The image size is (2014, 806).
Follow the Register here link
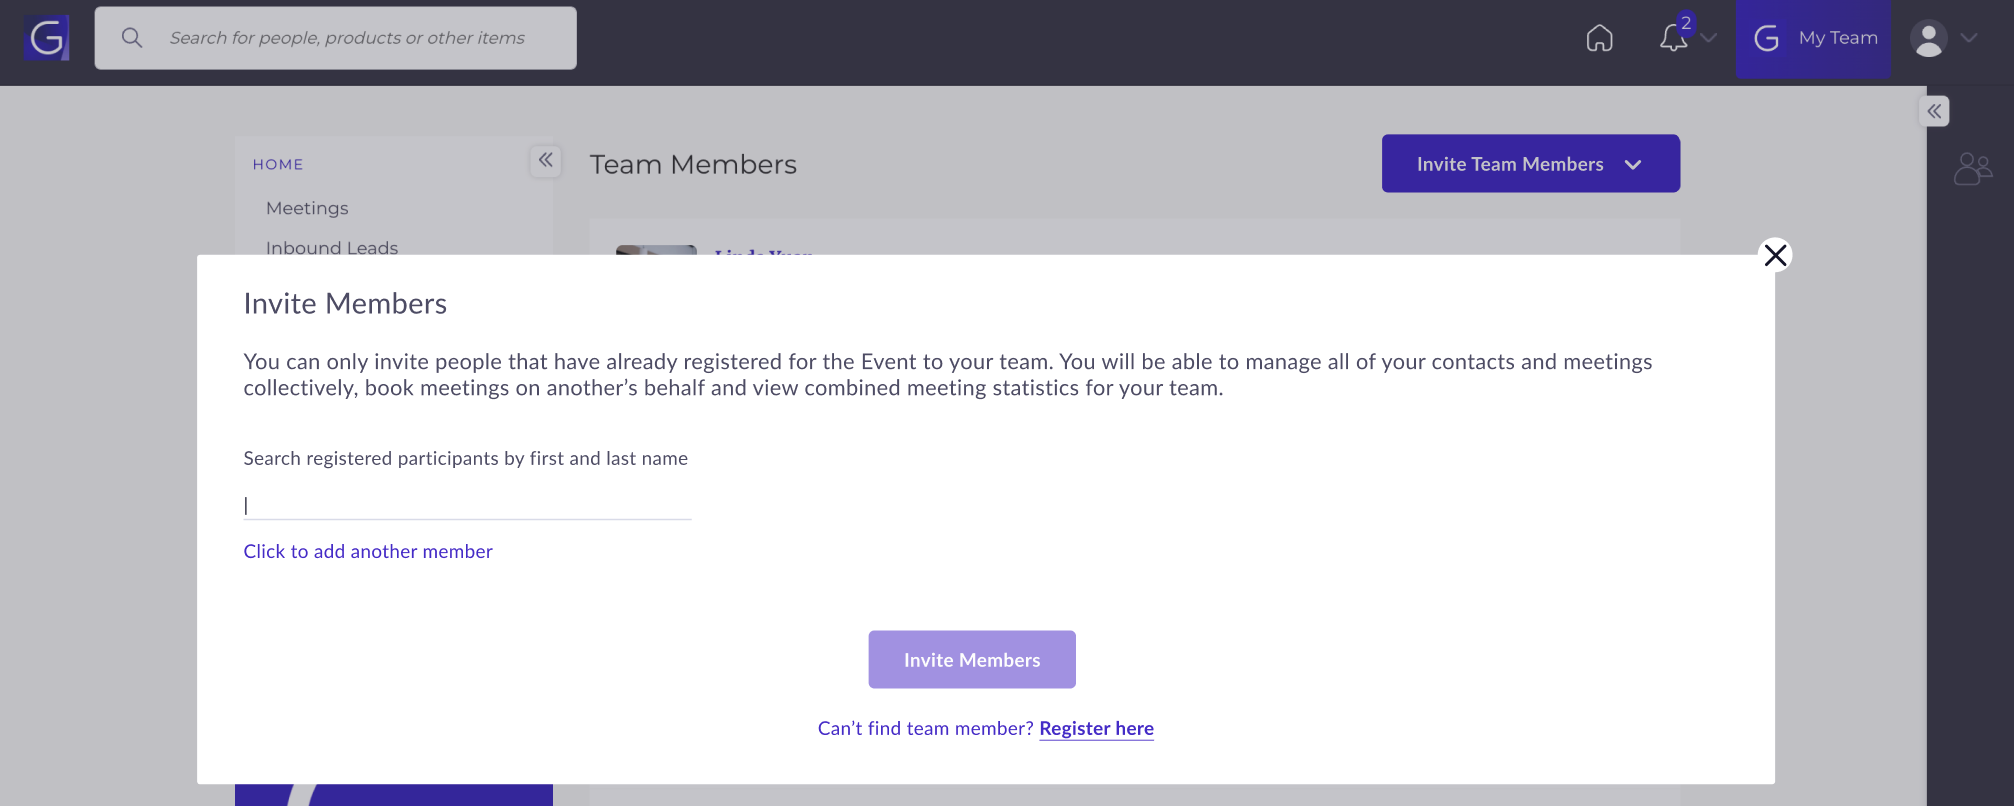tap(1096, 728)
